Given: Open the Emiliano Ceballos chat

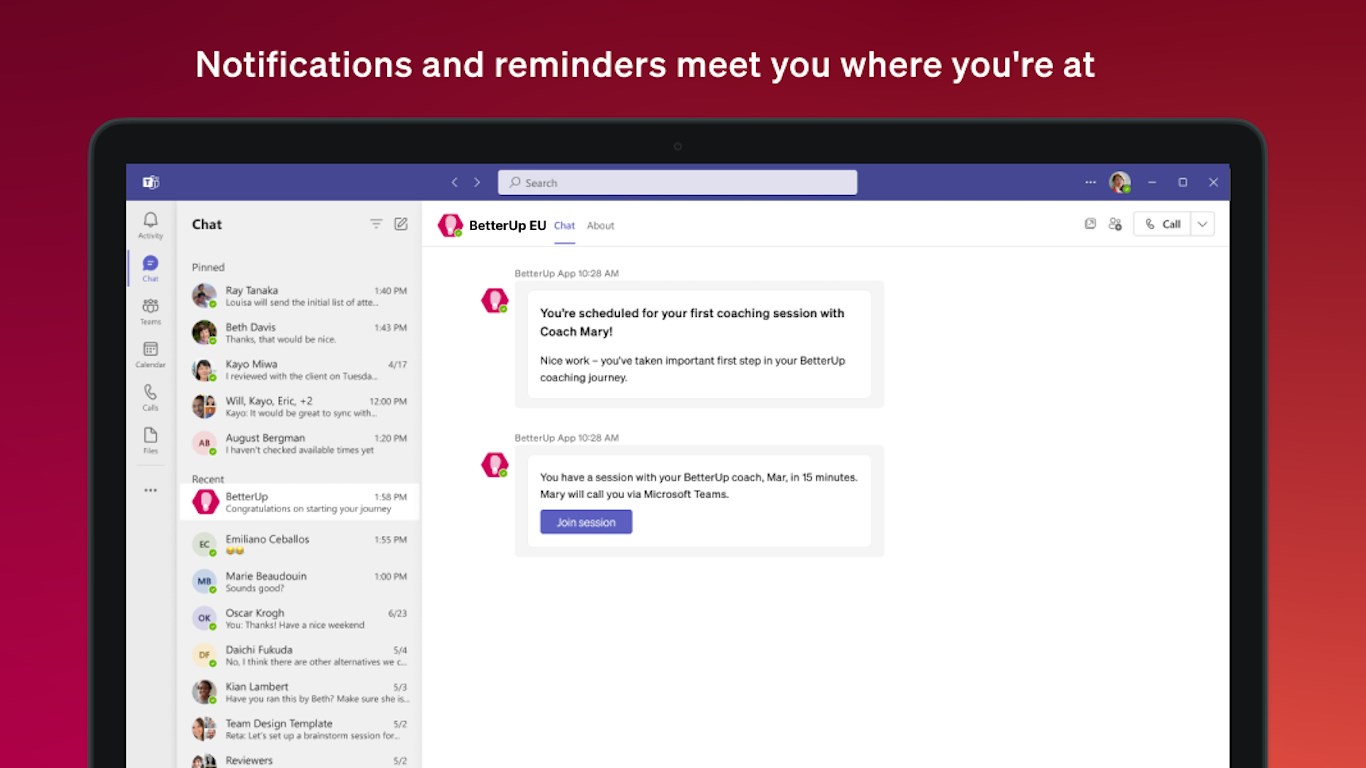Looking at the screenshot, I should click(x=299, y=545).
